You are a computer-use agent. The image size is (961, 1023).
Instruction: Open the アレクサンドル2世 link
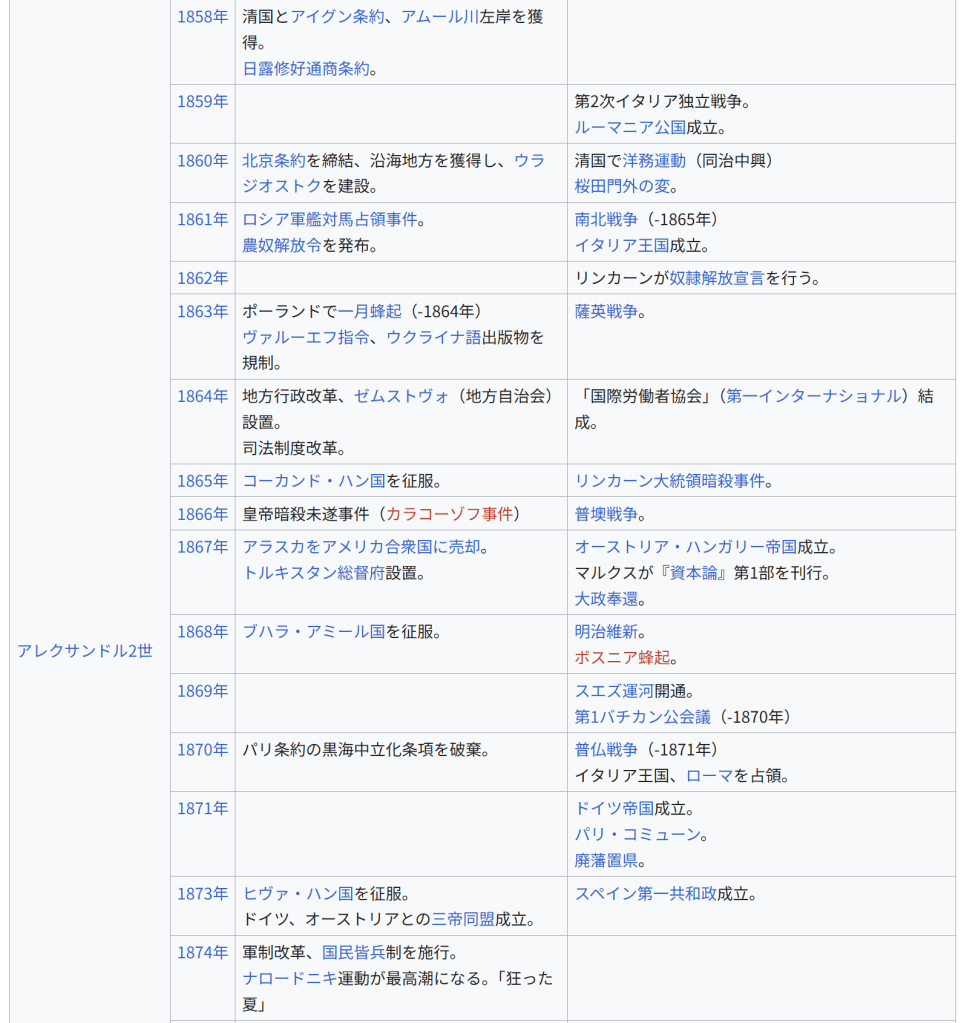pos(85,651)
